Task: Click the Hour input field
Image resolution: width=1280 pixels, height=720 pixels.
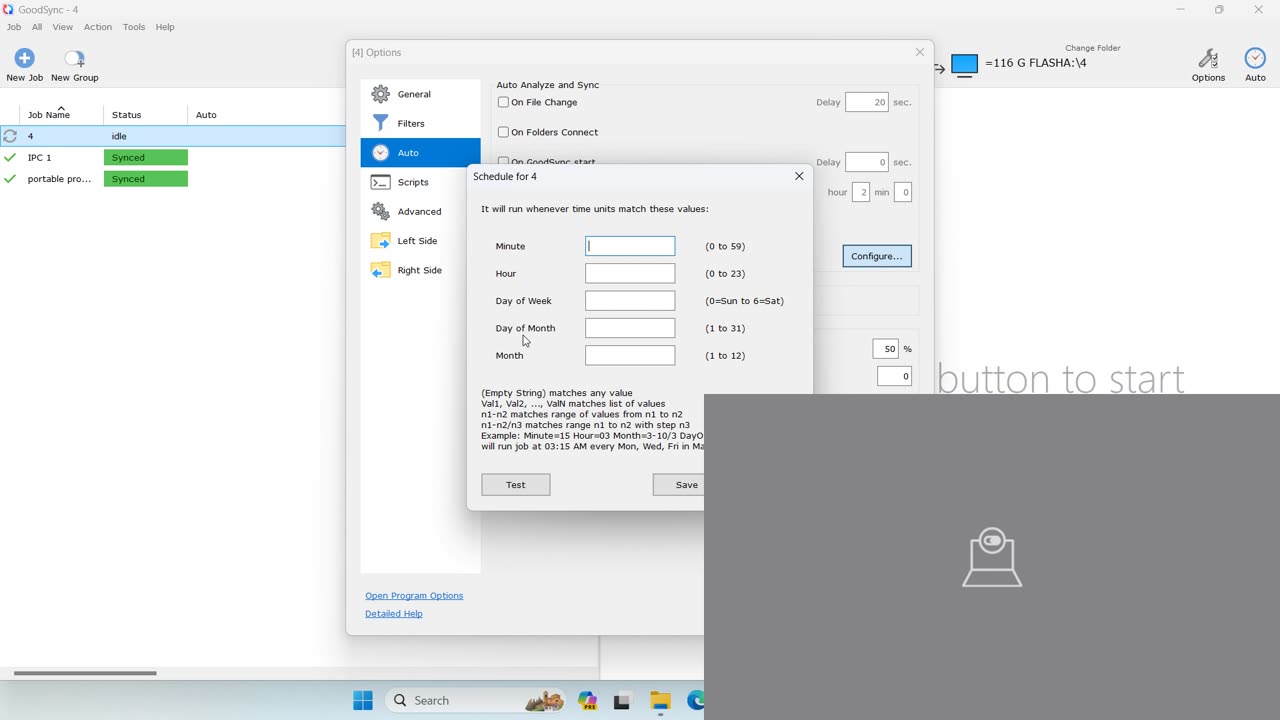Action: tap(630, 273)
